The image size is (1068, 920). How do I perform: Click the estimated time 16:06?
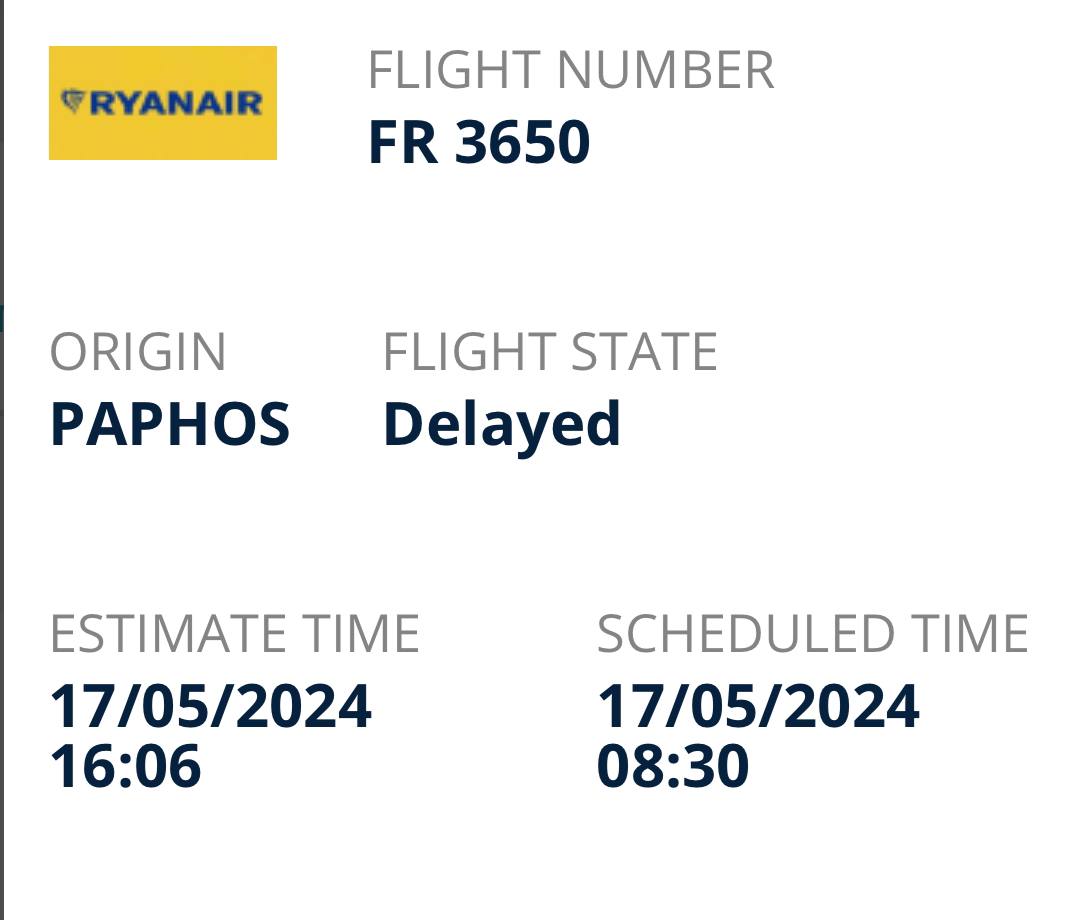click(125, 766)
